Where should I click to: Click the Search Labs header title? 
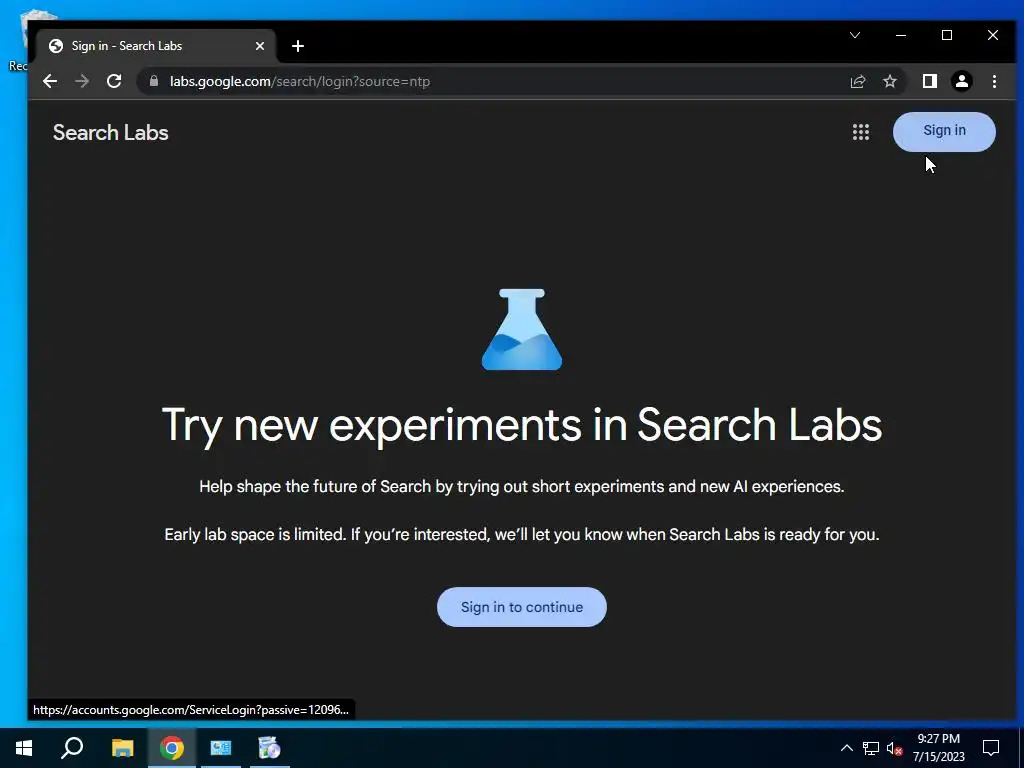110,133
